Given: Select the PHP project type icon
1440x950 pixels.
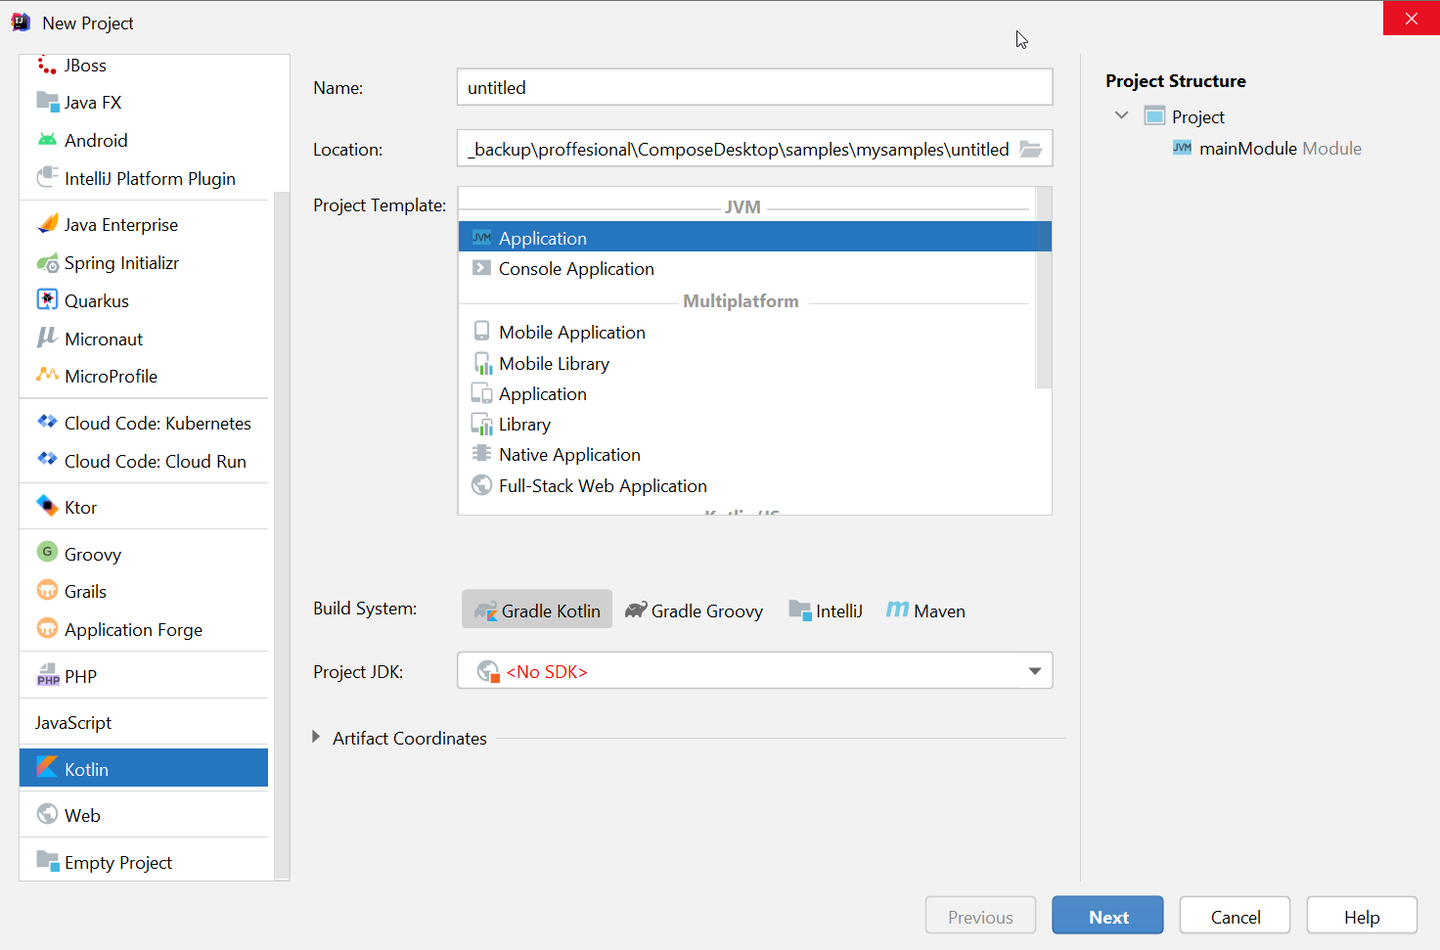Looking at the screenshot, I should click(x=47, y=675).
